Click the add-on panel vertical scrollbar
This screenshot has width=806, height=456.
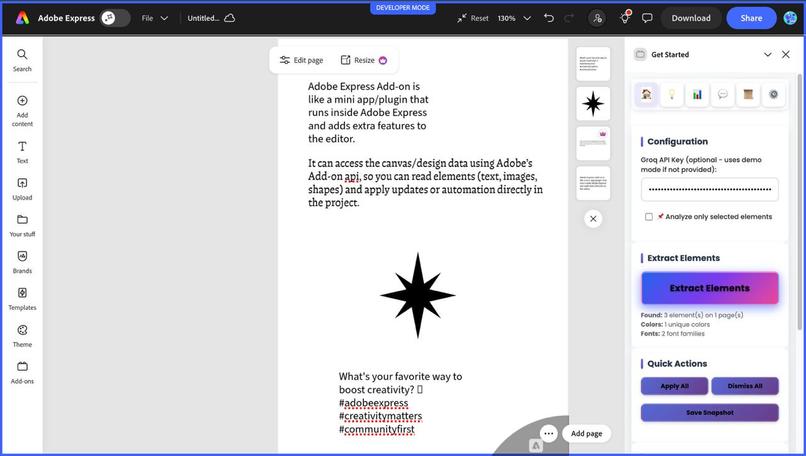point(799,200)
